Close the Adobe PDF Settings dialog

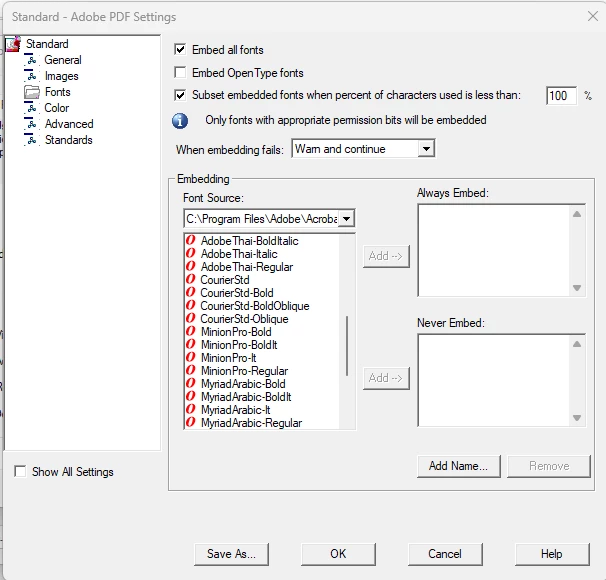[x=593, y=16]
